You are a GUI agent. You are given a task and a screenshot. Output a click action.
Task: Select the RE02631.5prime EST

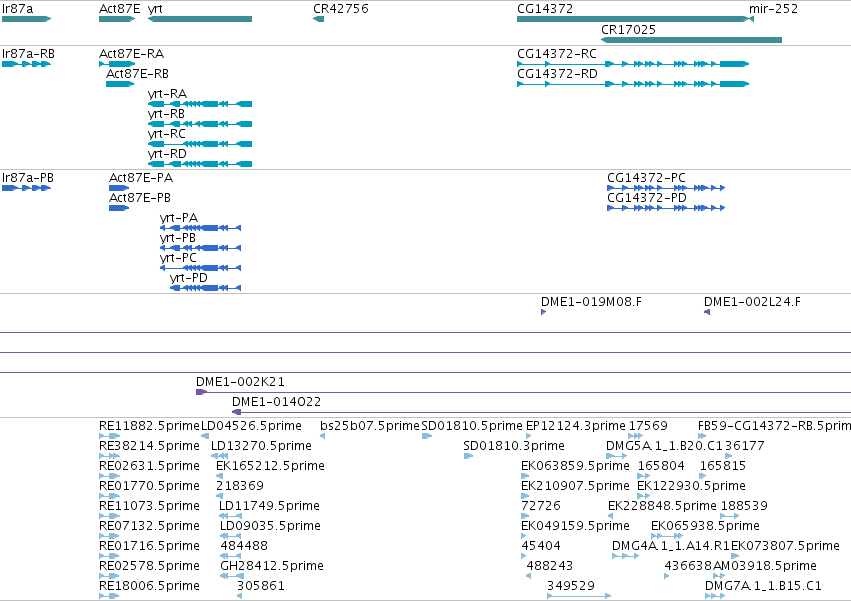pos(109,476)
